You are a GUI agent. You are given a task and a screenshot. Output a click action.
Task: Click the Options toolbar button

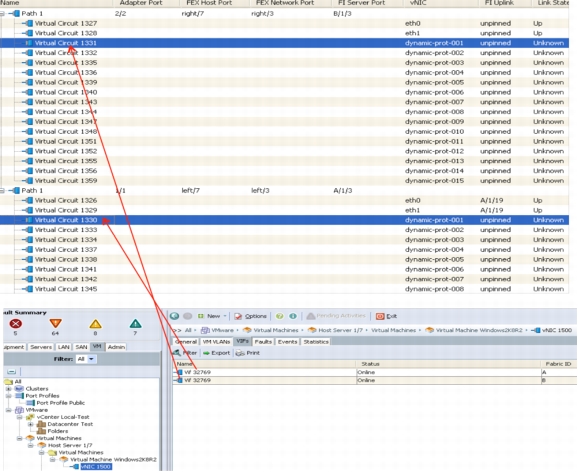coord(250,316)
